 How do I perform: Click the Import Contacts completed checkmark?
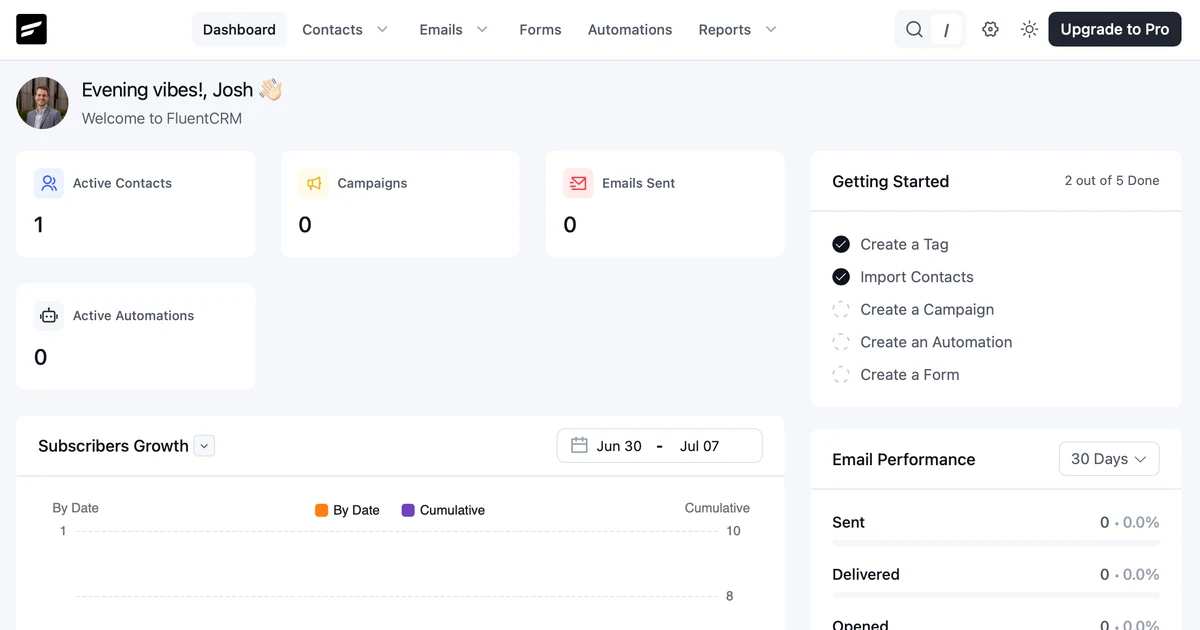click(841, 277)
